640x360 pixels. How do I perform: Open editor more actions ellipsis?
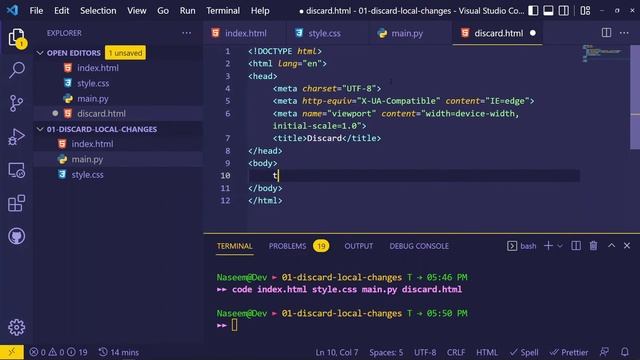pyautogui.click(x=624, y=33)
